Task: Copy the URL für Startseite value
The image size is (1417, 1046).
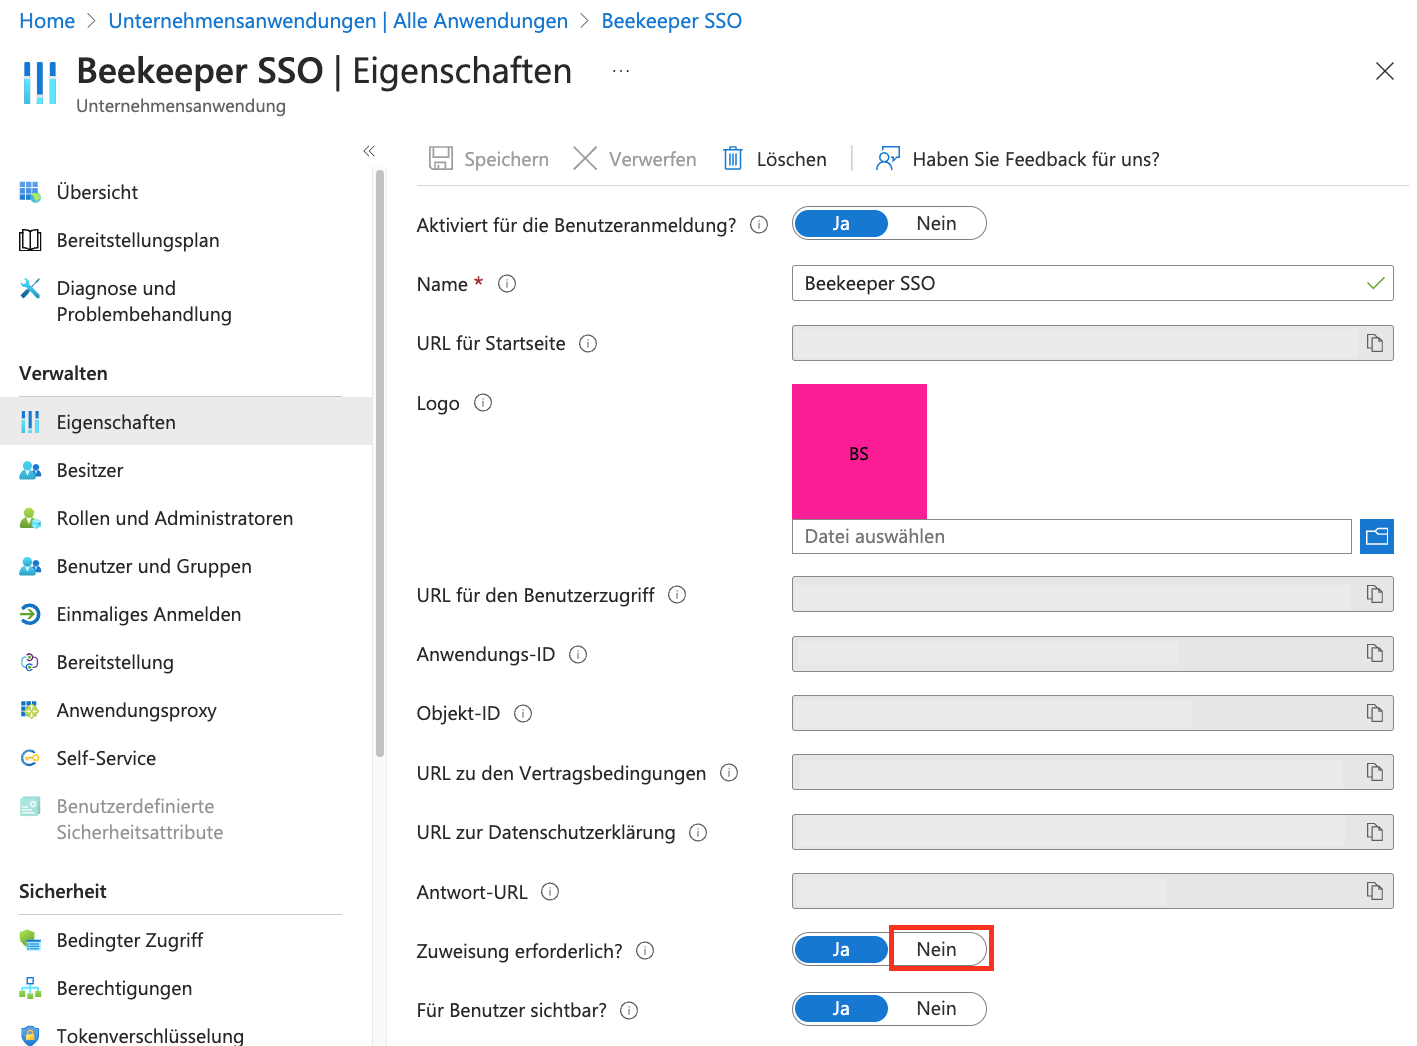Action: 1375,343
